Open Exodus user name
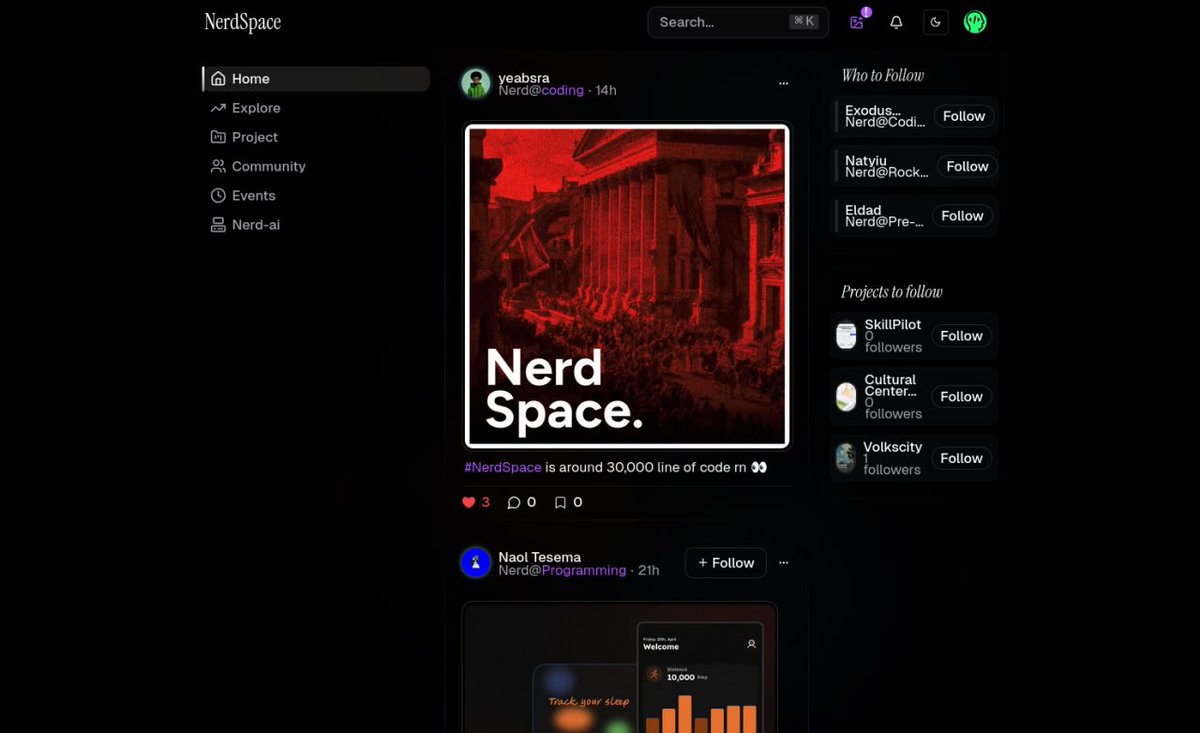This screenshot has height=733, width=1200. (x=873, y=110)
